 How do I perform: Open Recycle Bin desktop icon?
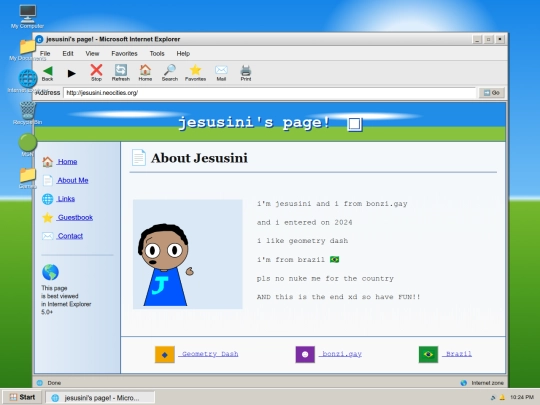click(28, 113)
